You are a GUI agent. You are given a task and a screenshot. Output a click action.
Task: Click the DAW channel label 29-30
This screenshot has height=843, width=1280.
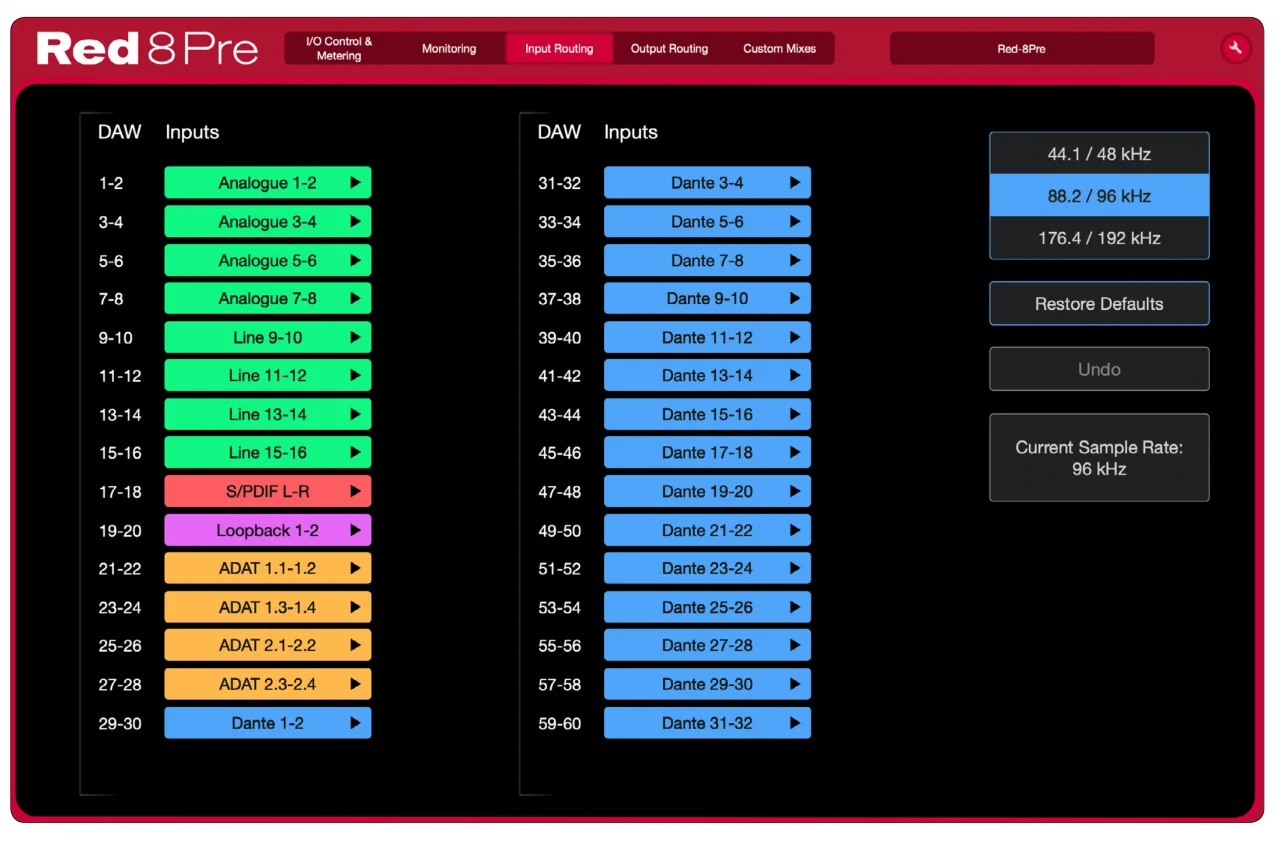[120, 723]
